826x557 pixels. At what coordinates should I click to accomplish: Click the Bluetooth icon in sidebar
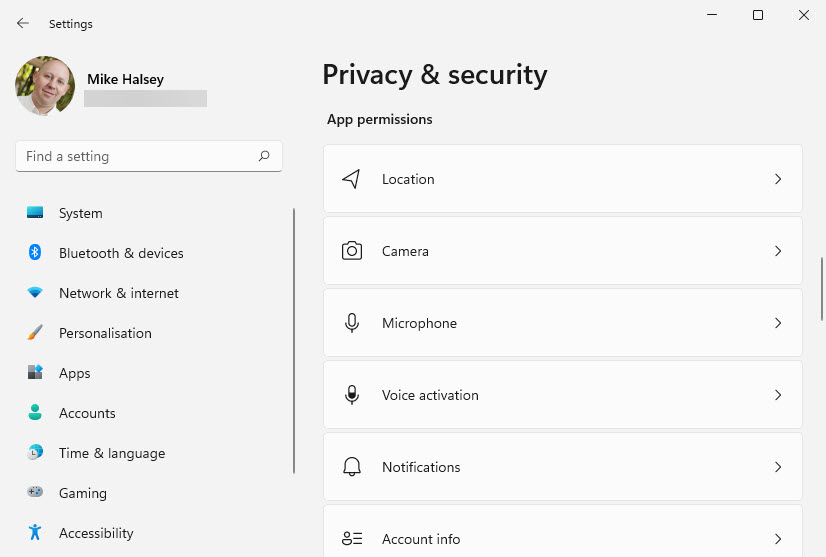click(x=35, y=253)
